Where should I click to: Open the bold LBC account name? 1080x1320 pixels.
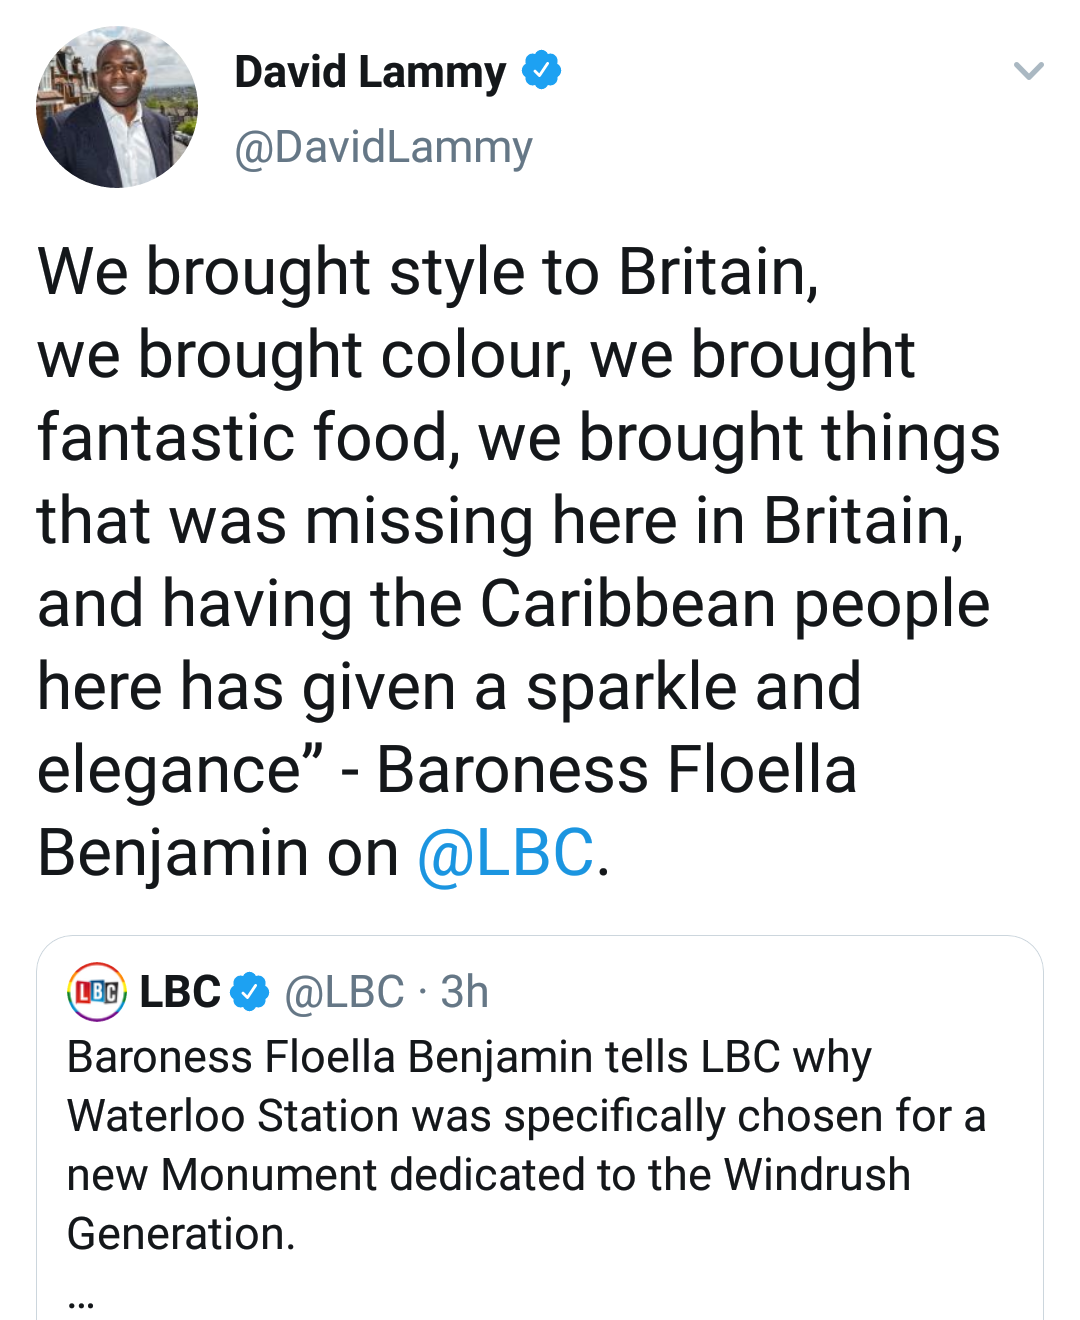pos(180,992)
